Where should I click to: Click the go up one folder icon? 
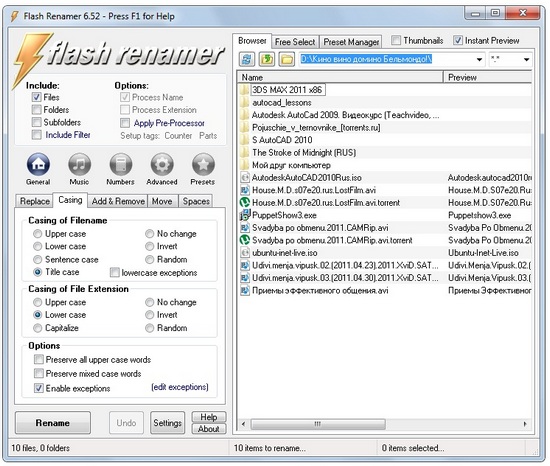click(267, 59)
